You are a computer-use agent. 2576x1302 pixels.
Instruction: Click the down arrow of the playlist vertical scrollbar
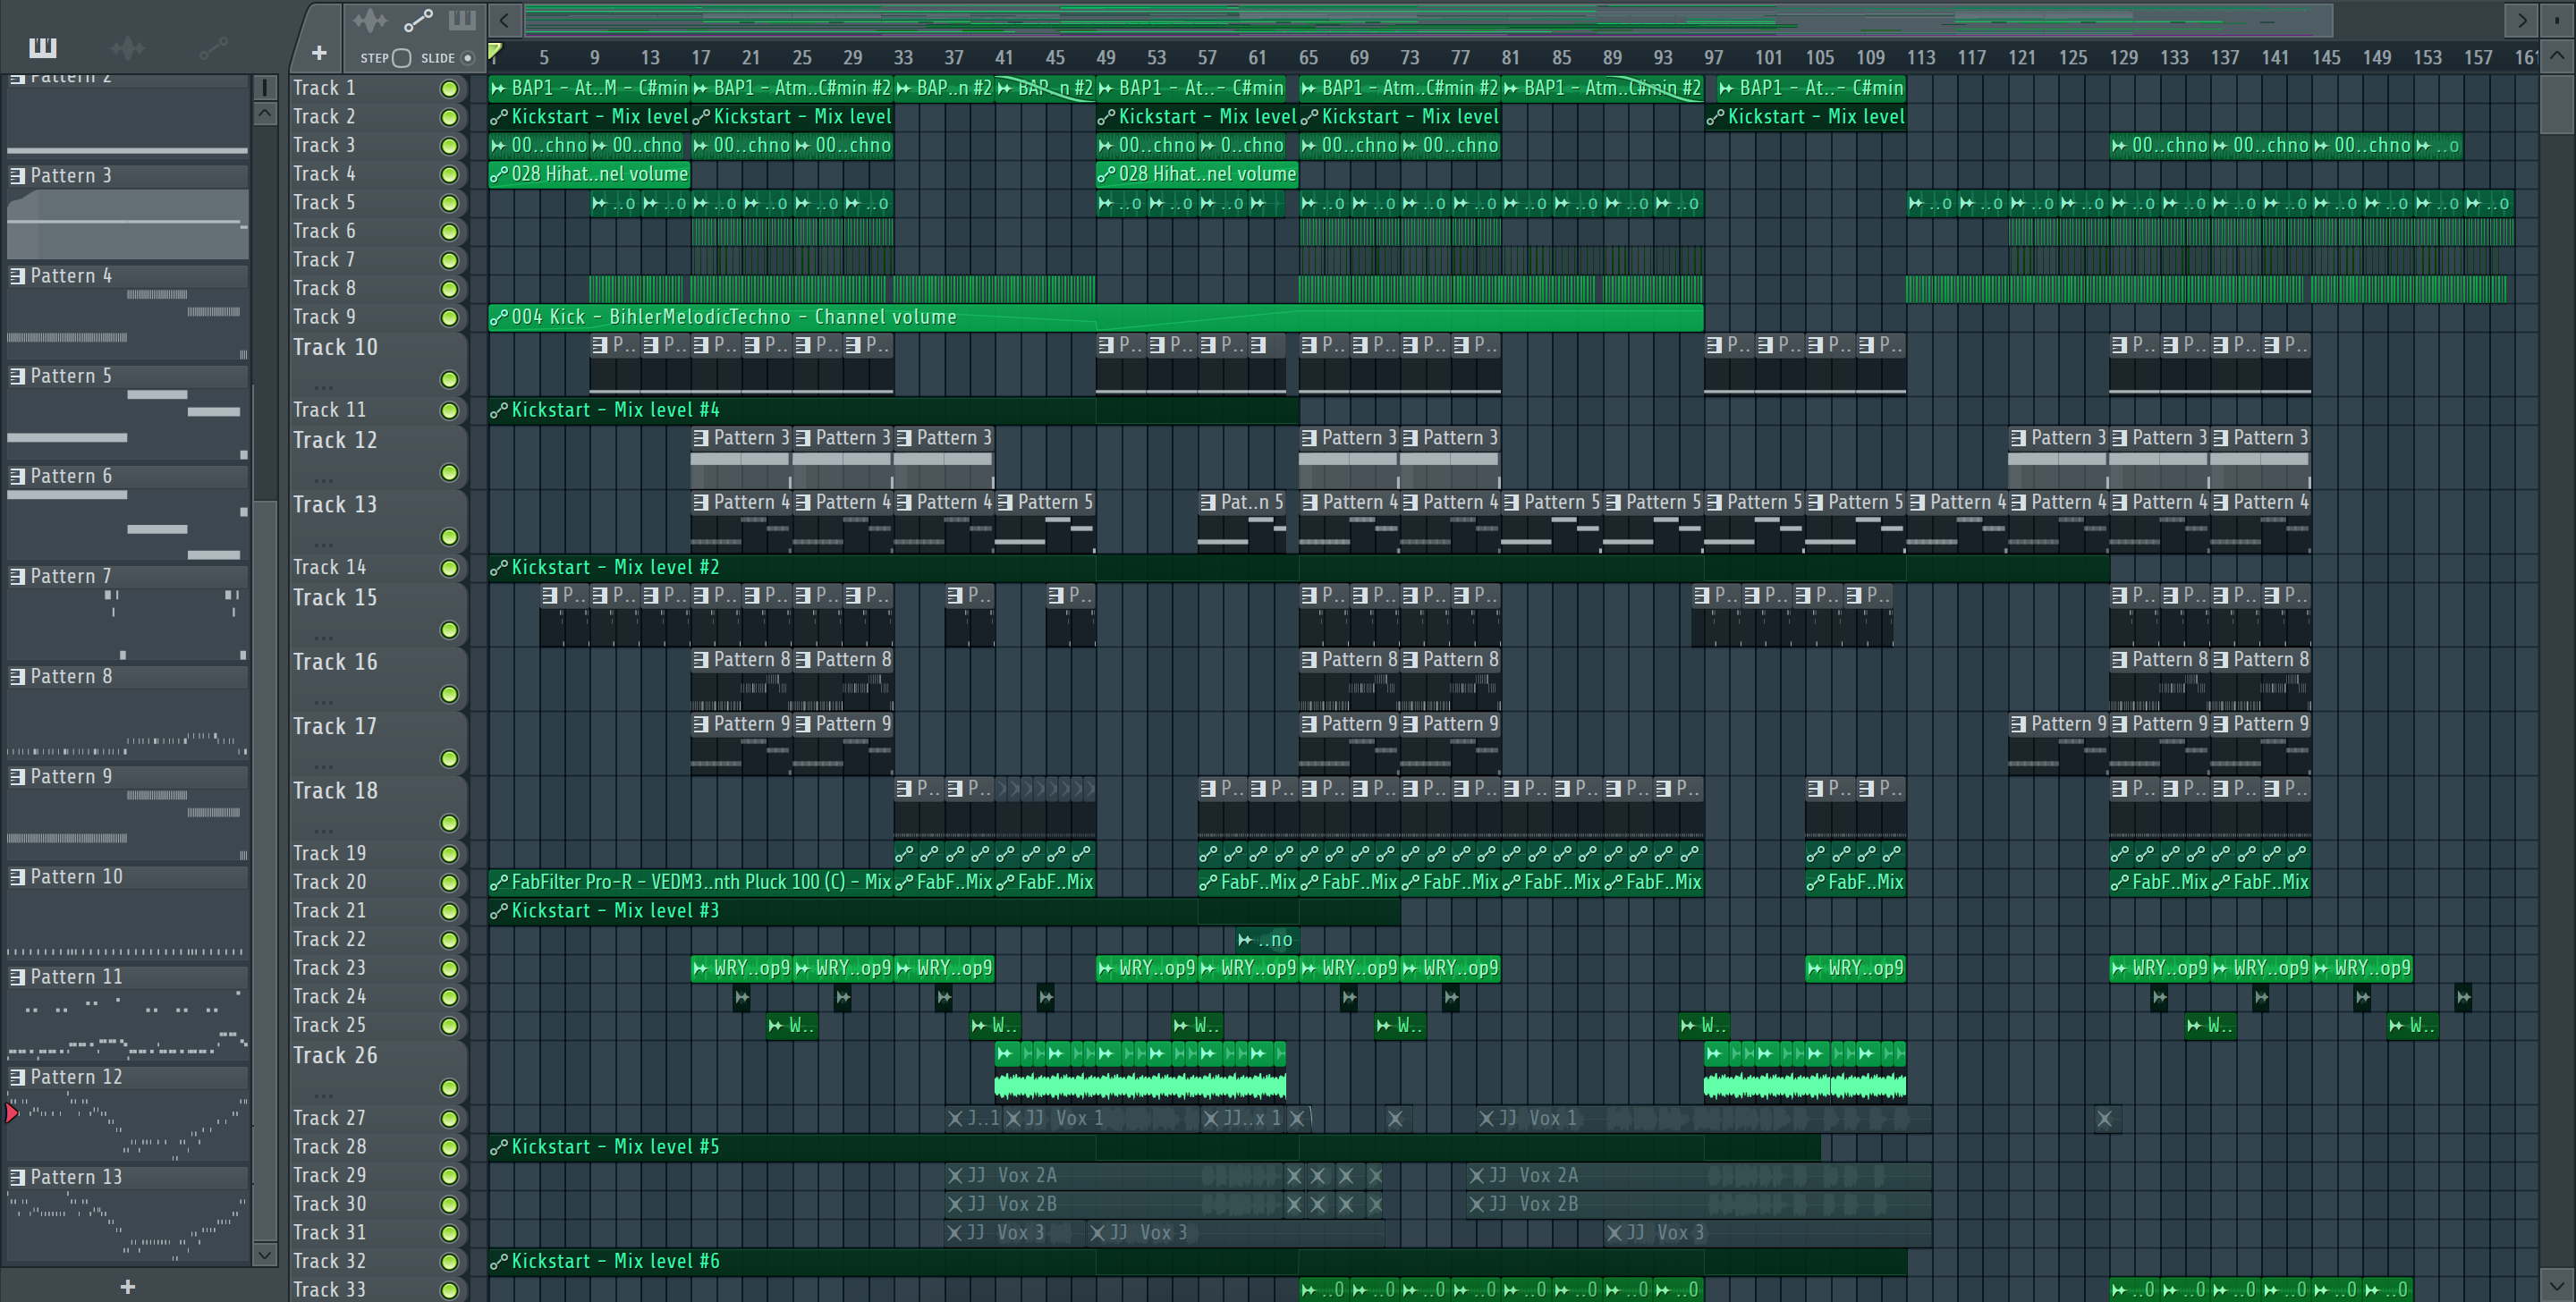(x=2557, y=1285)
